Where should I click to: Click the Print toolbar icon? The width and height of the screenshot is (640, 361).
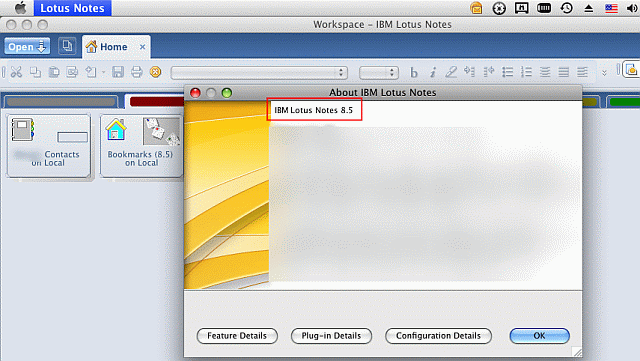[137, 72]
